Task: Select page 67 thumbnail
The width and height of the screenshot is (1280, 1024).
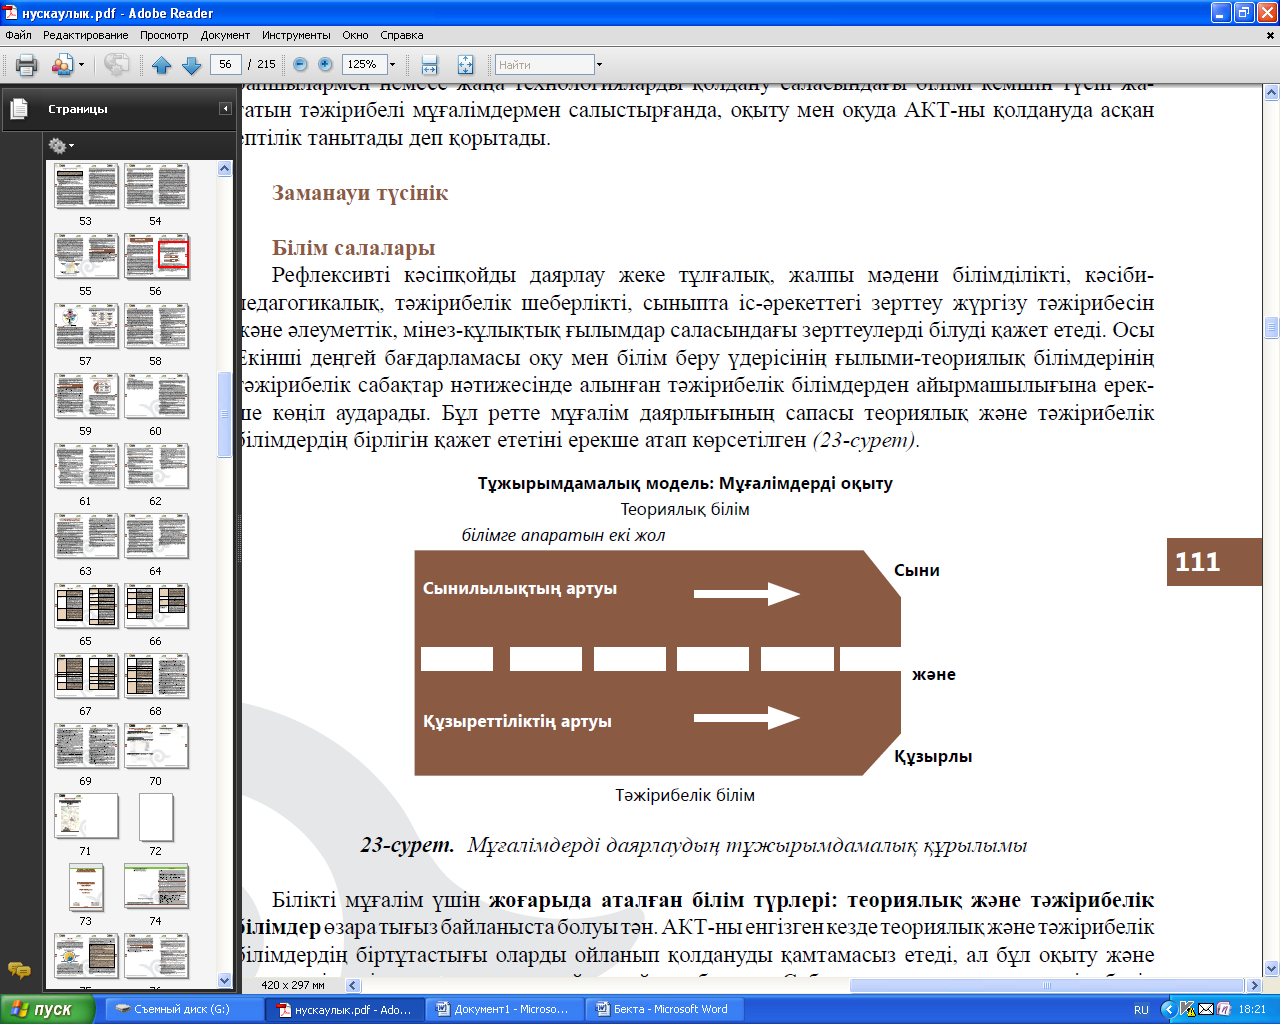Action: pos(85,676)
